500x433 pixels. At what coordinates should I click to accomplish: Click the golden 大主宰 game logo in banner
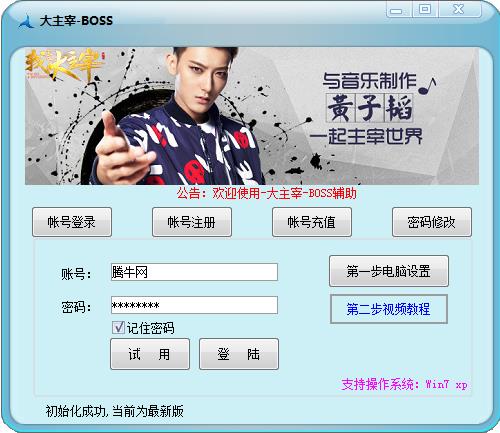(64, 65)
